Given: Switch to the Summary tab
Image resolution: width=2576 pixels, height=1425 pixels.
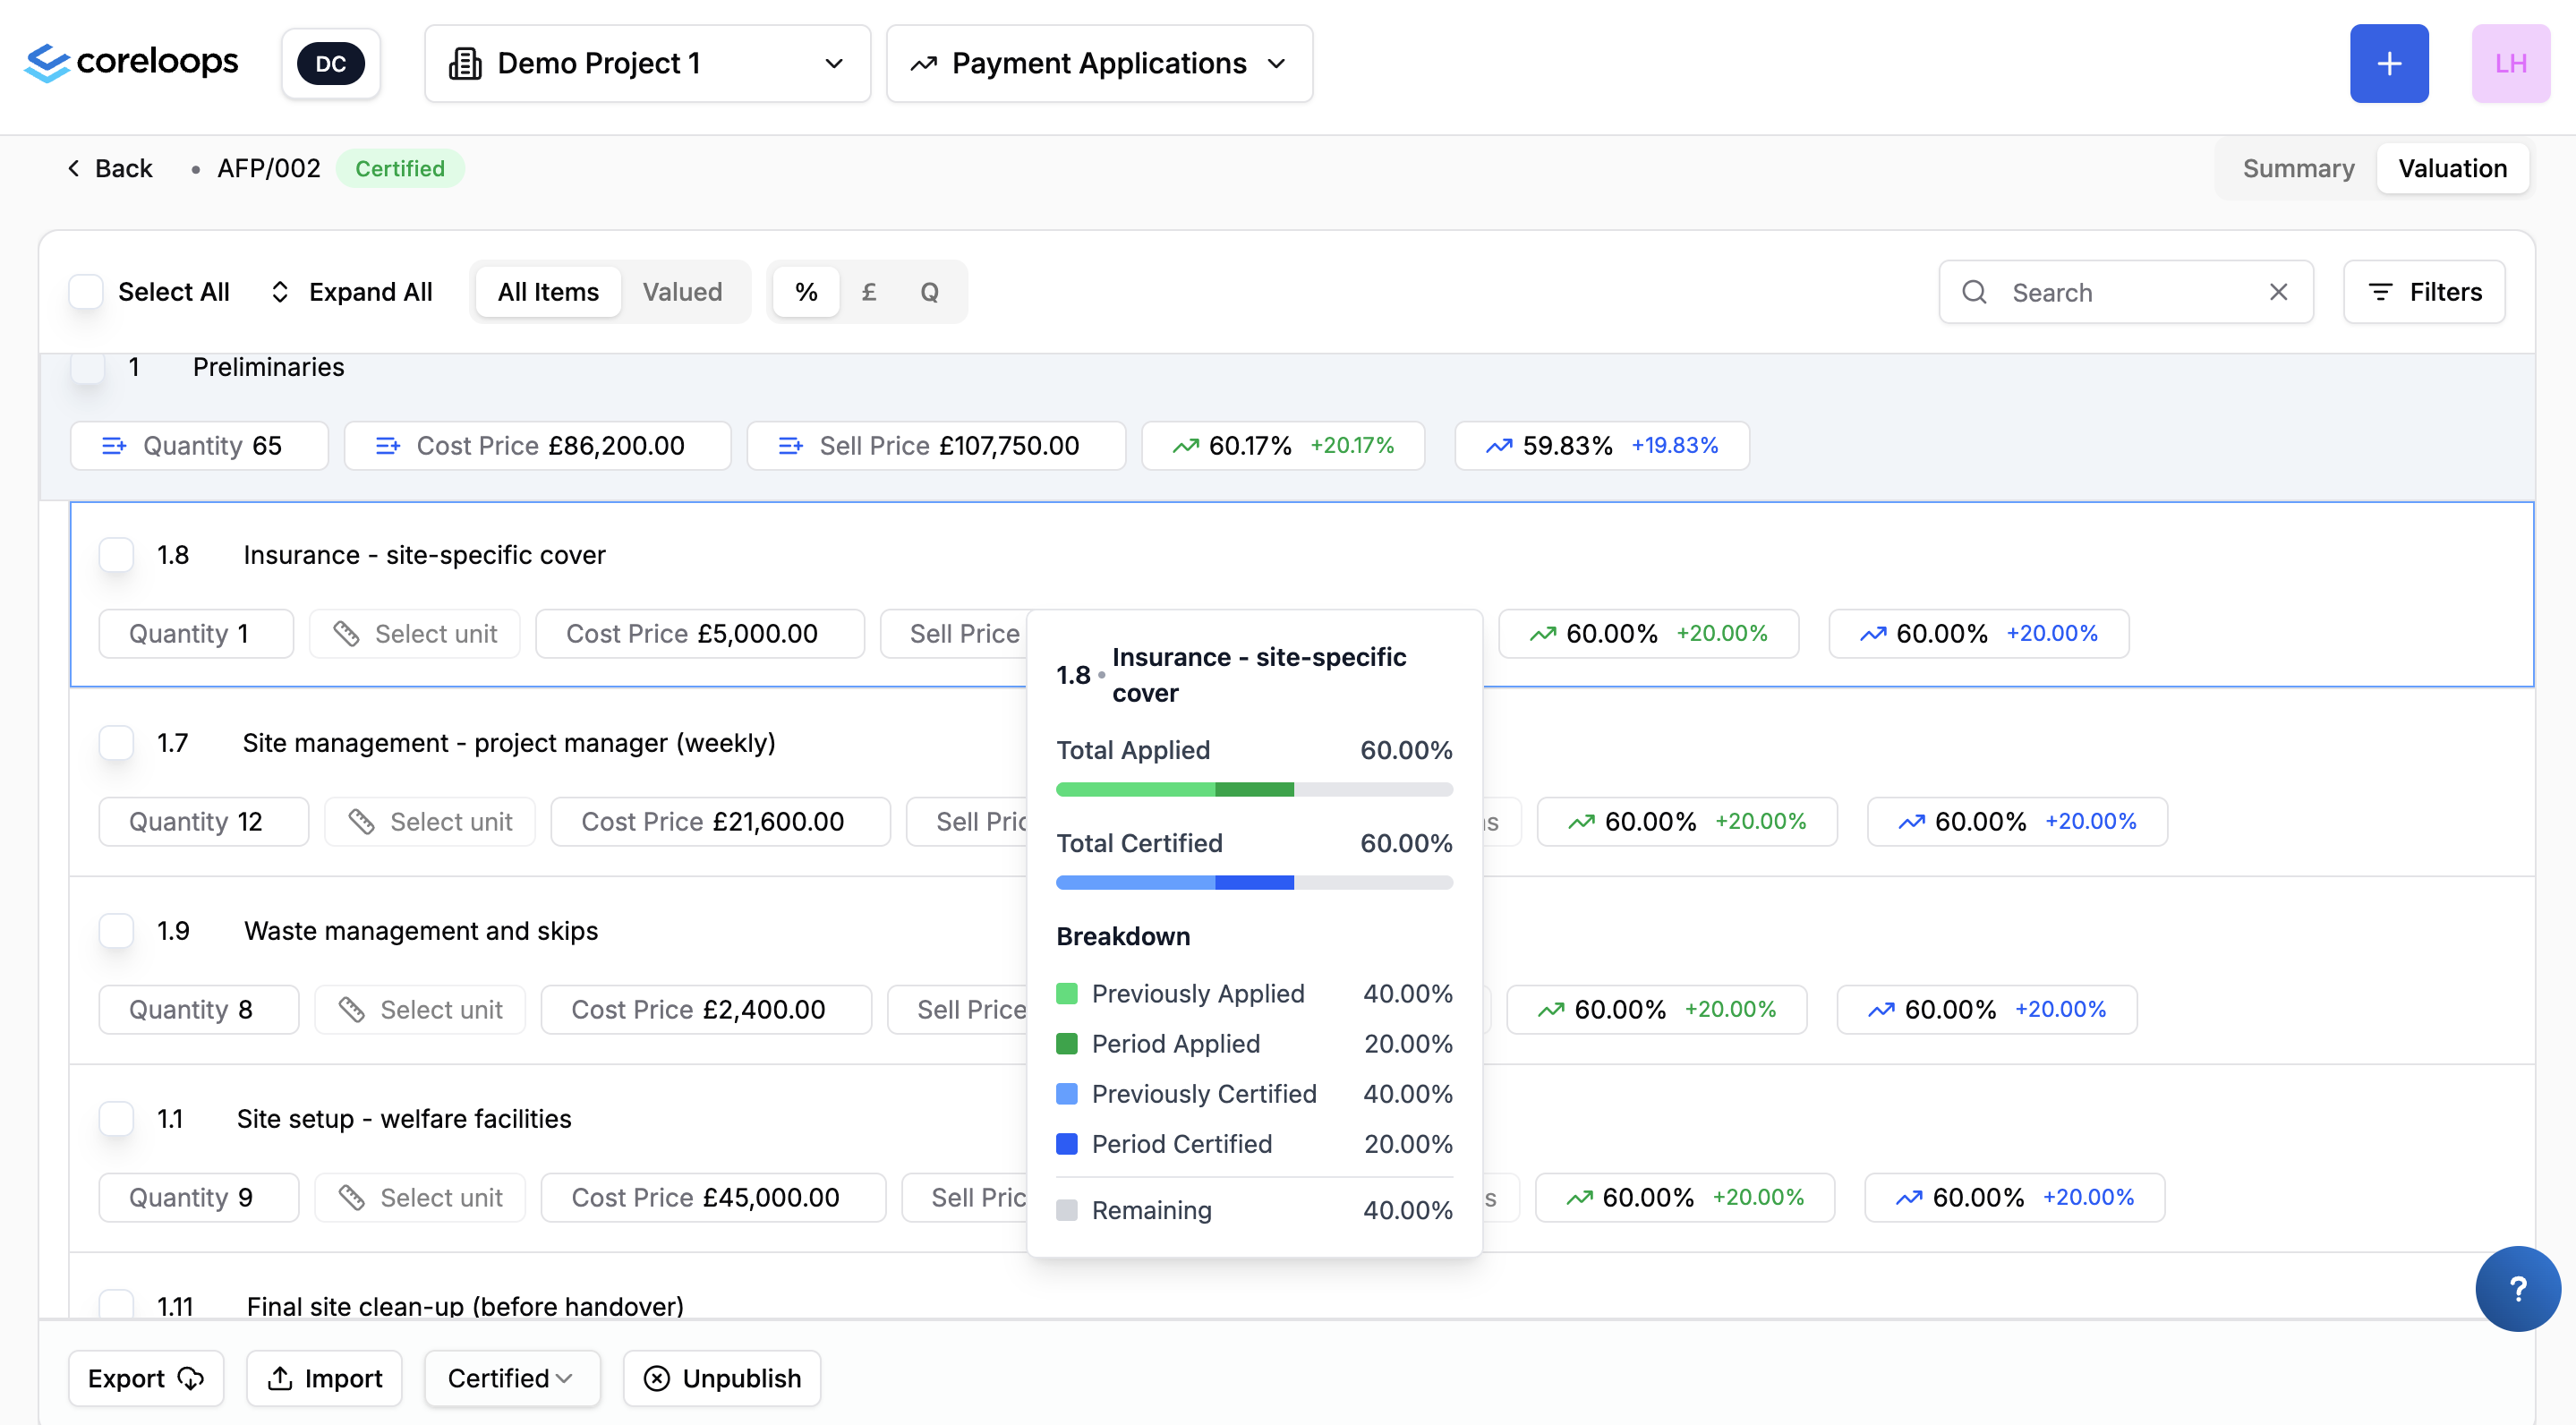Looking at the screenshot, I should tap(2297, 168).
